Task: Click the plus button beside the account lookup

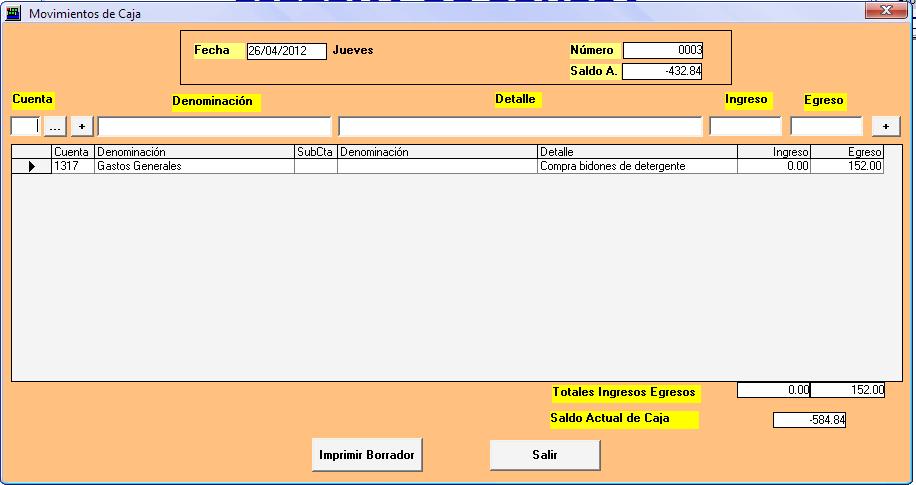Action: [x=82, y=126]
